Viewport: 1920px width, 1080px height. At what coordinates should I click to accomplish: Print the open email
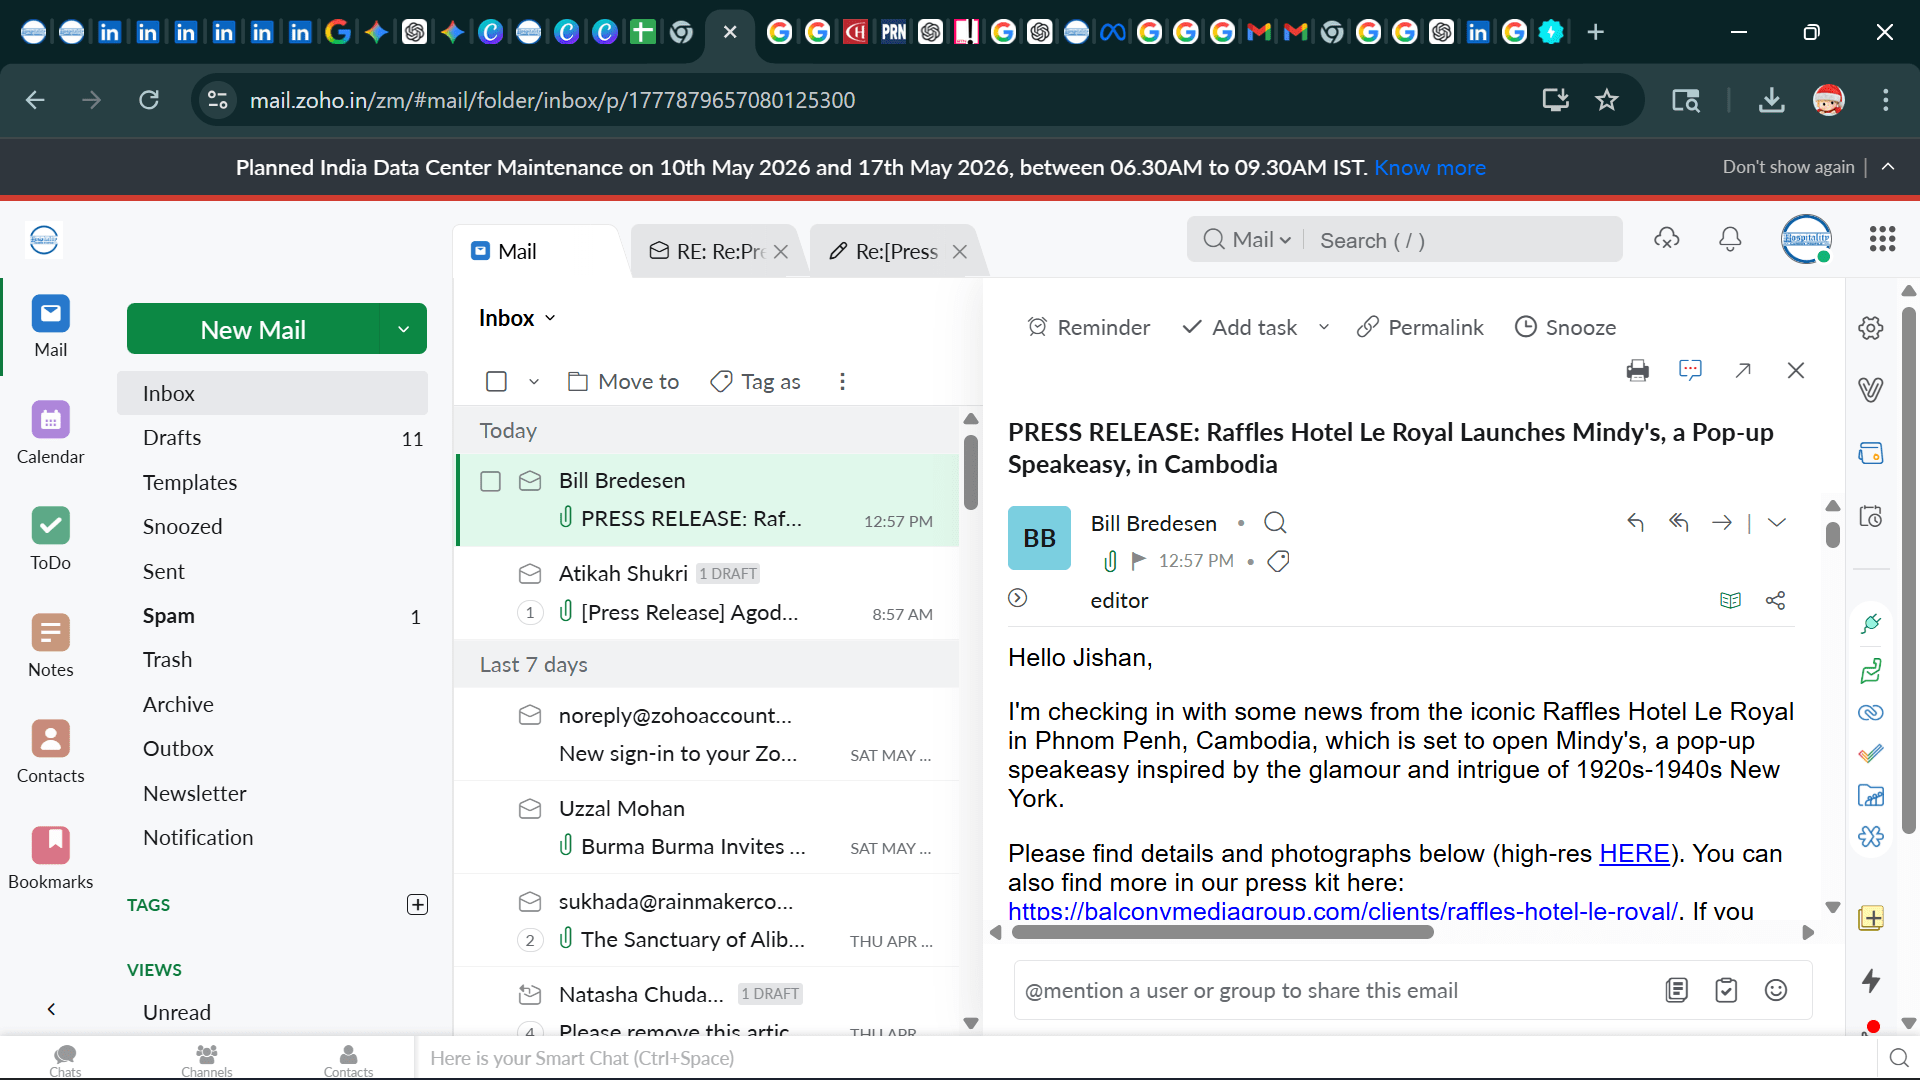[1637, 371]
